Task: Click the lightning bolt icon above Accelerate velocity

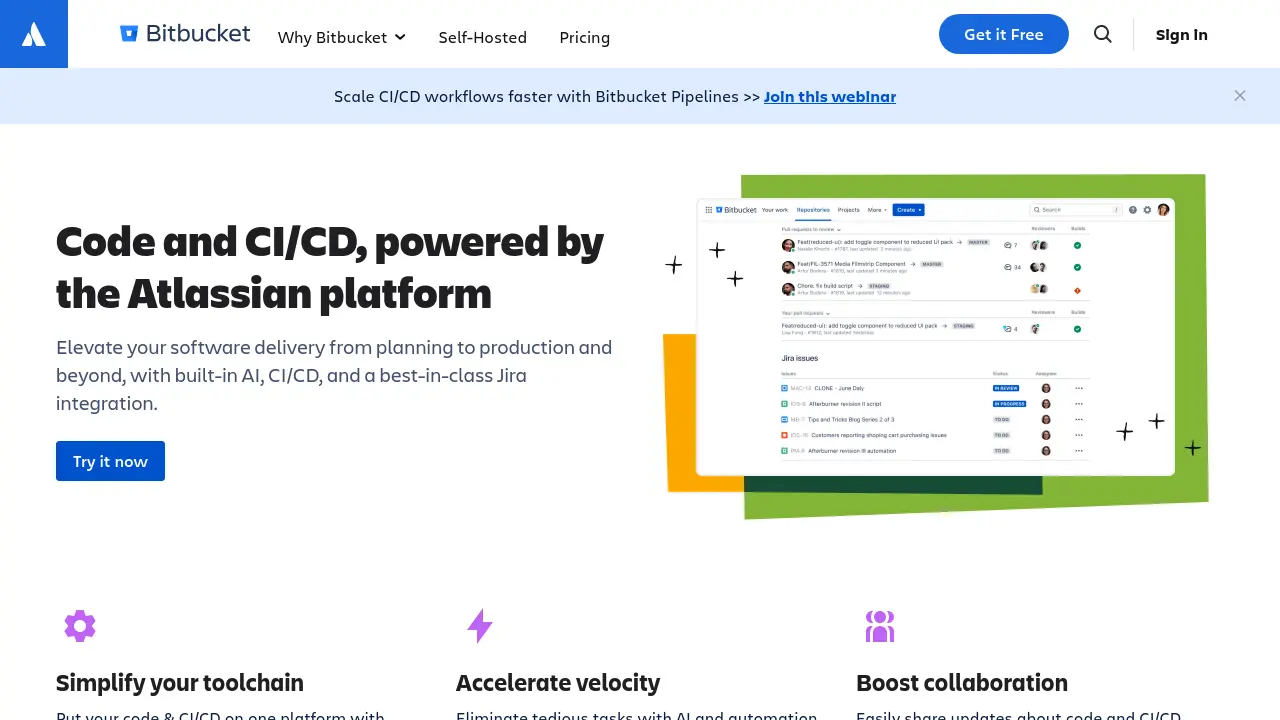Action: pyautogui.click(x=480, y=626)
